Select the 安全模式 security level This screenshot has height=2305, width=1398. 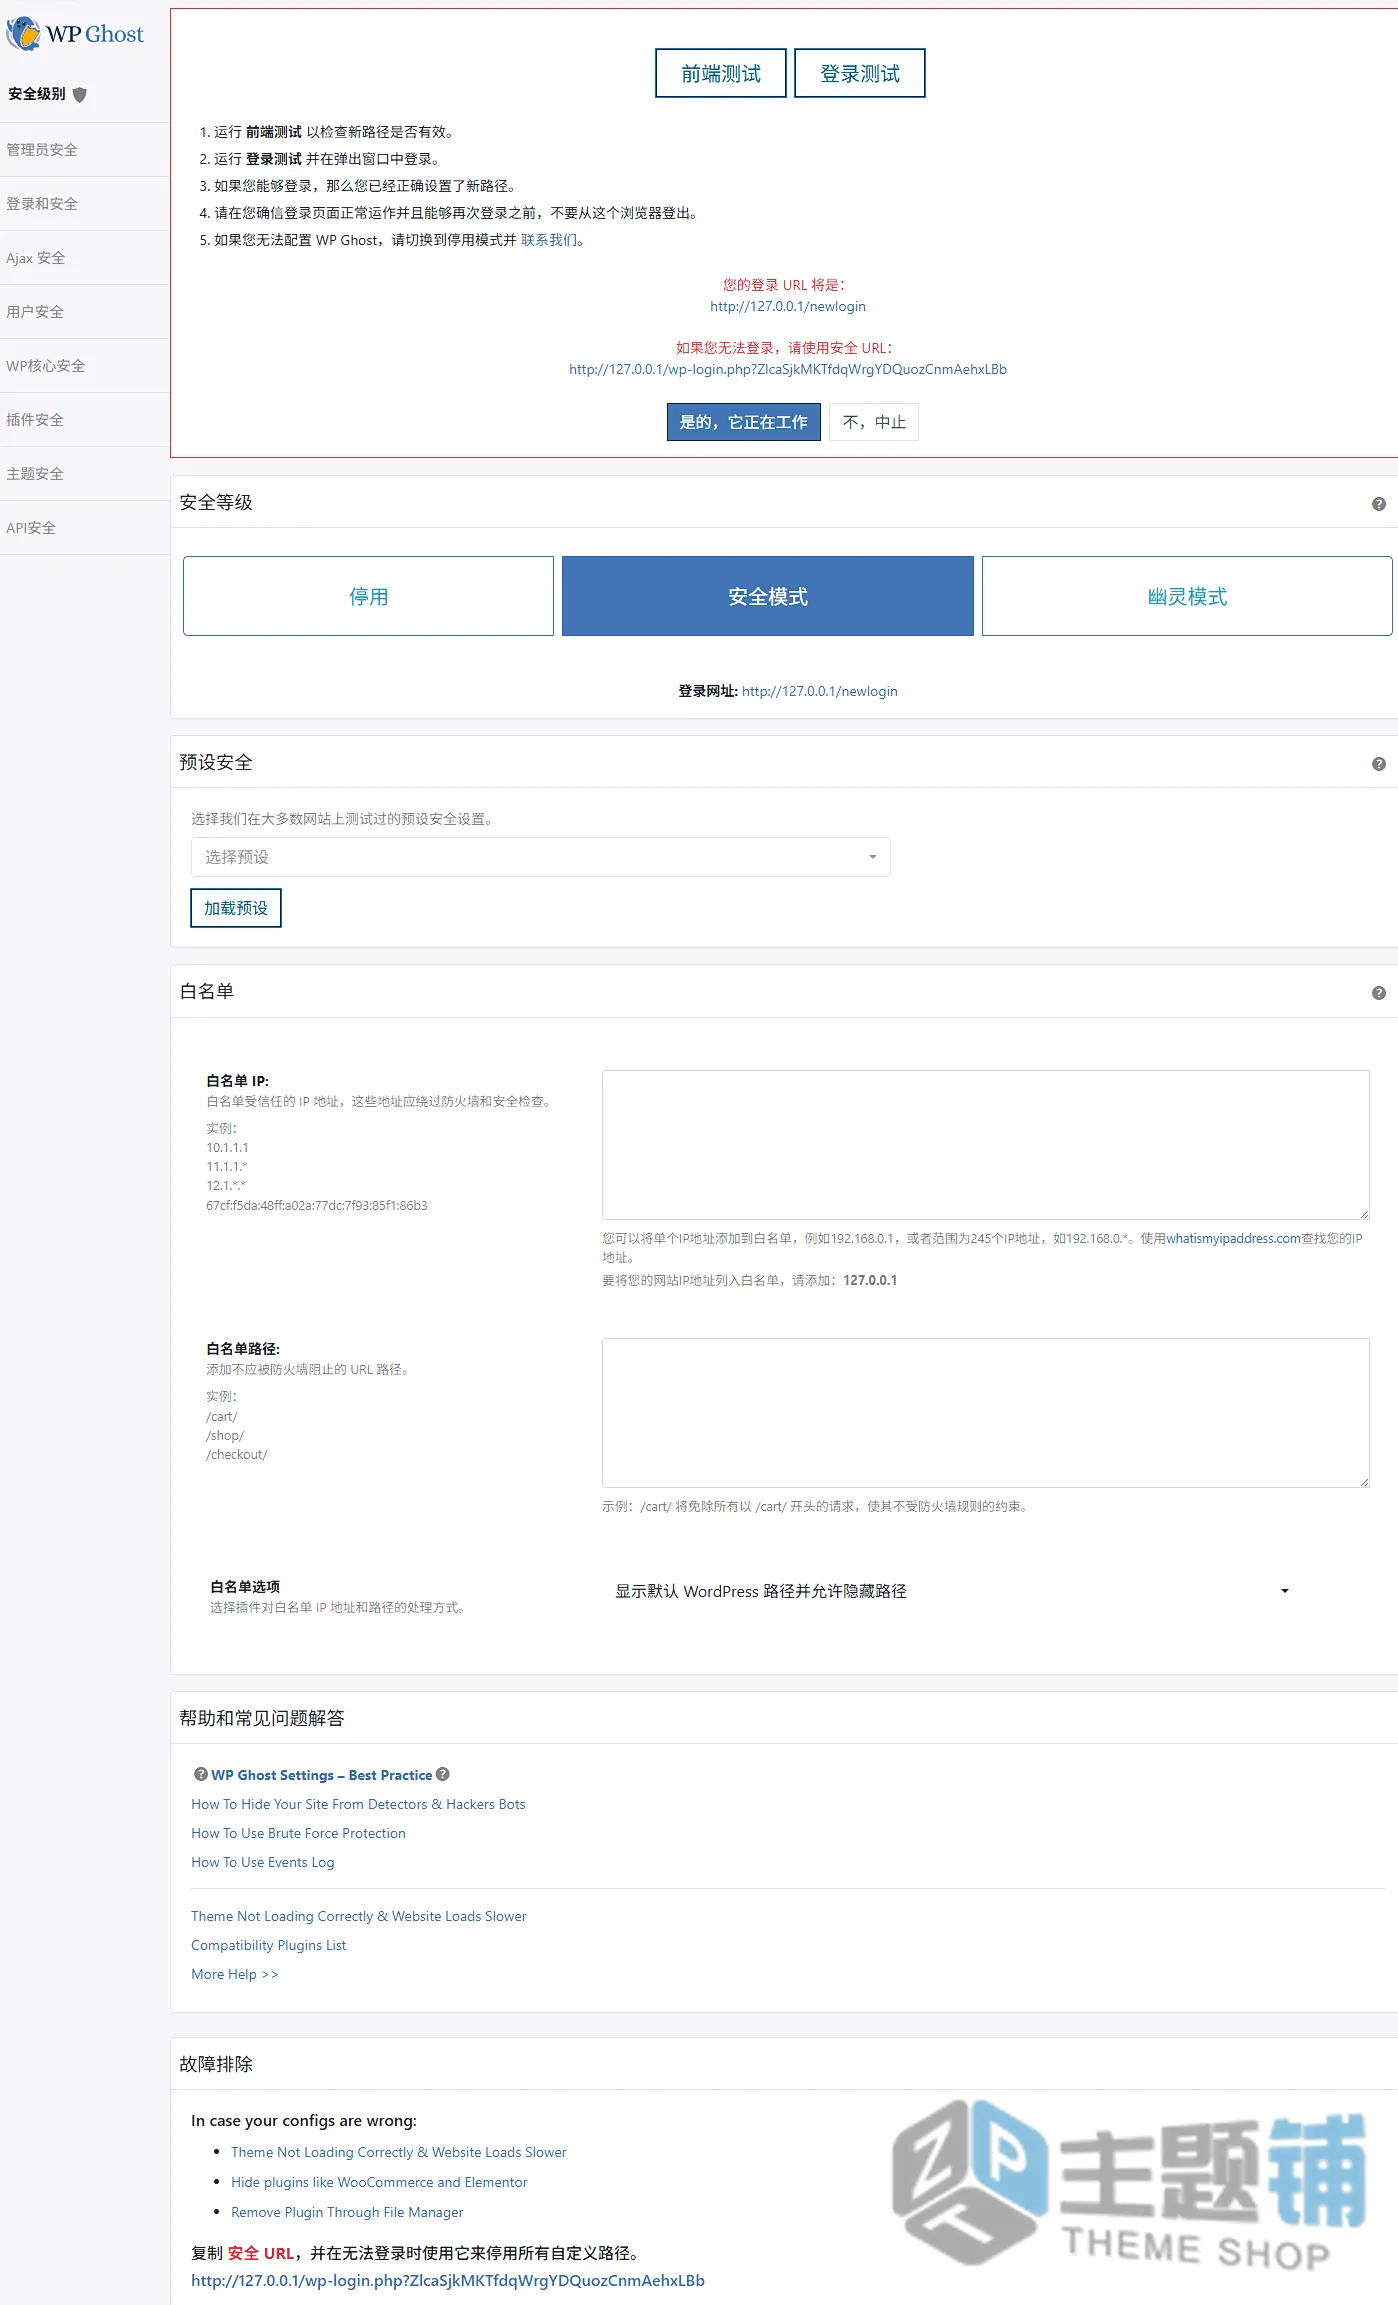point(768,596)
